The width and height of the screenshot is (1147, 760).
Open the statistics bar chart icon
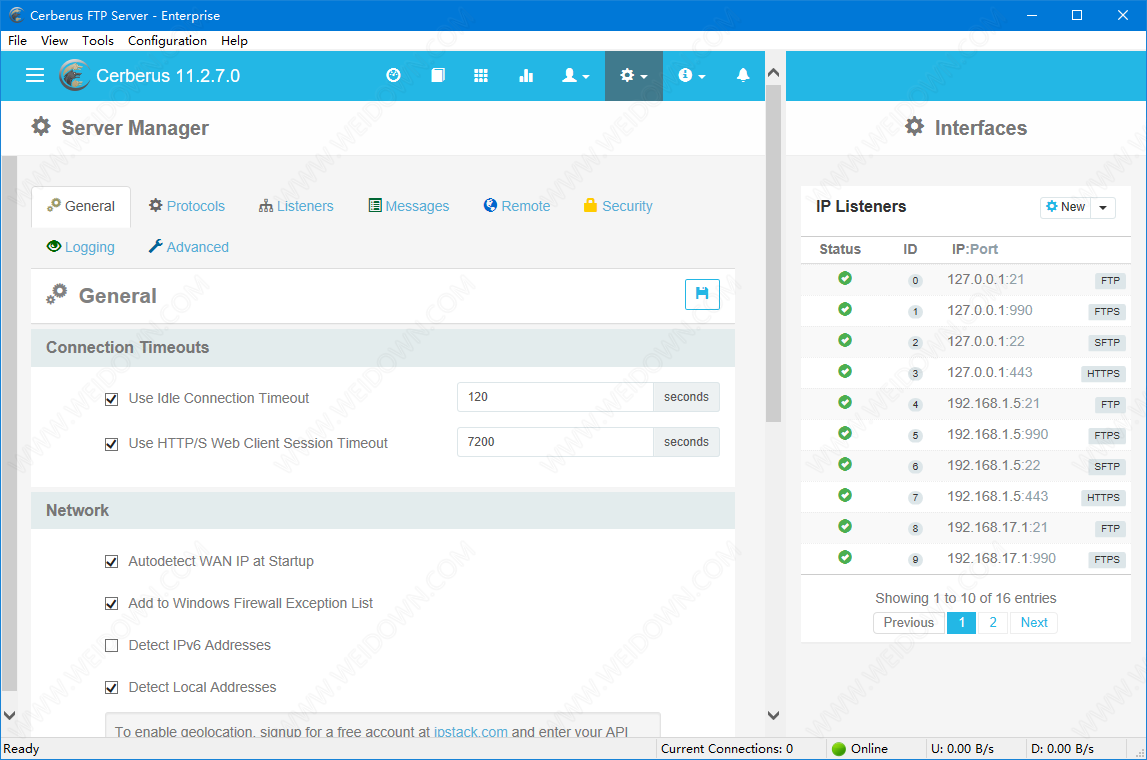526,75
